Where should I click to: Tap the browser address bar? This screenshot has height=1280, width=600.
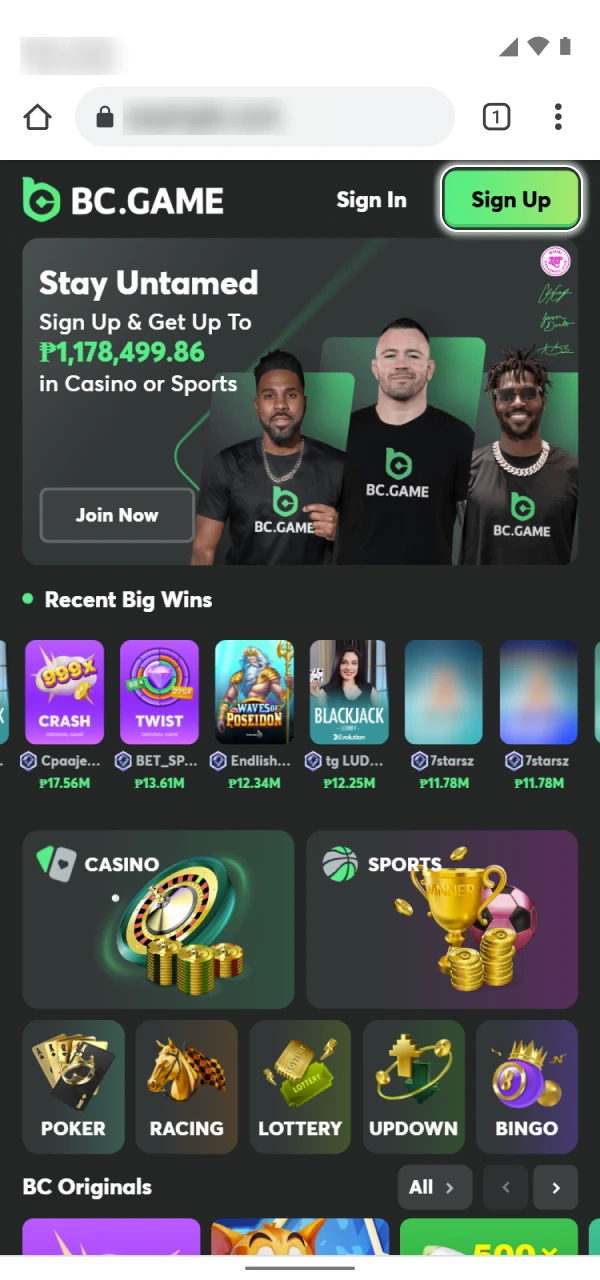point(264,118)
